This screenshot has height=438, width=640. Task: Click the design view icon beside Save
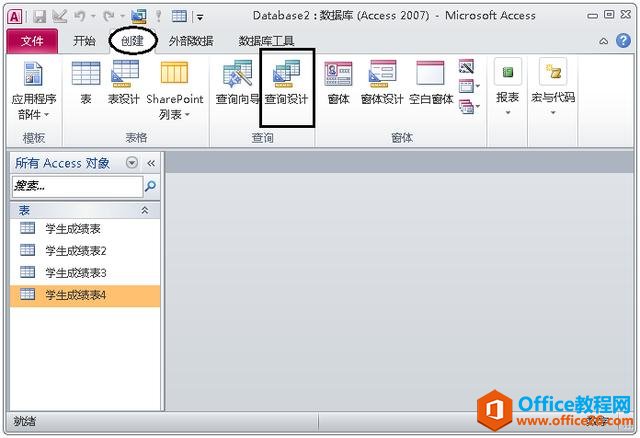60,16
